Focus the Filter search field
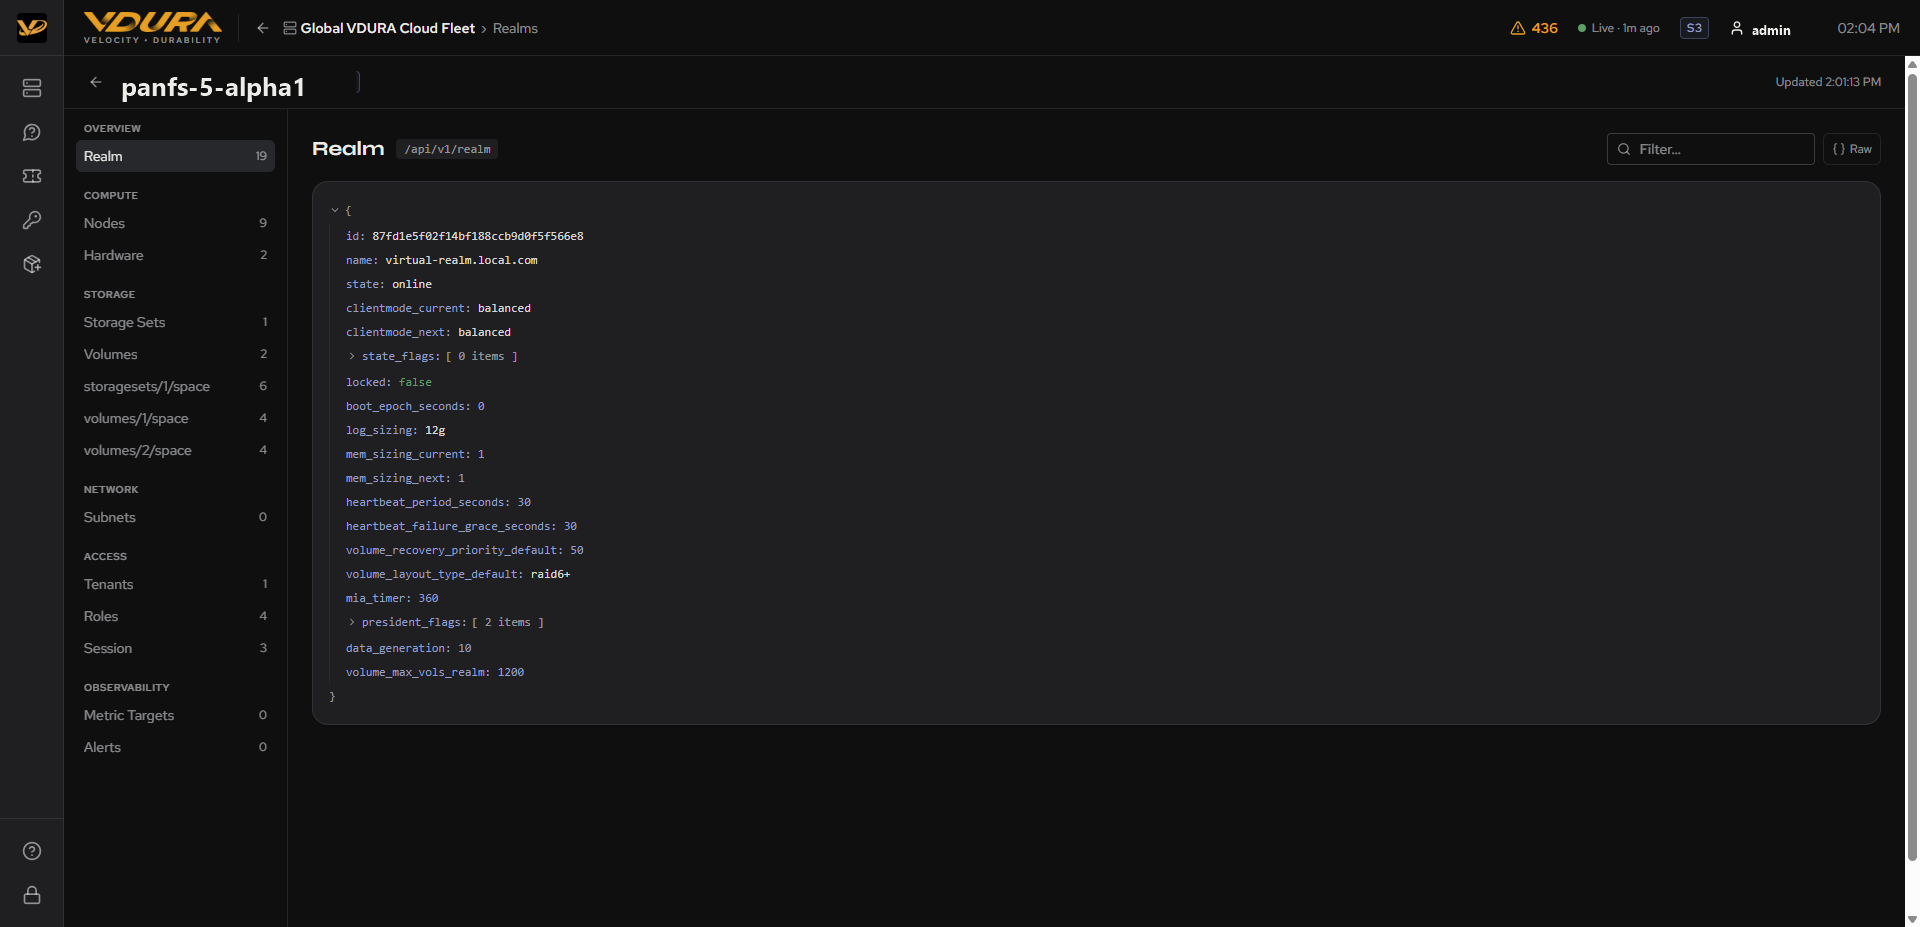Image resolution: width=1920 pixels, height=927 pixels. (1710, 149)
